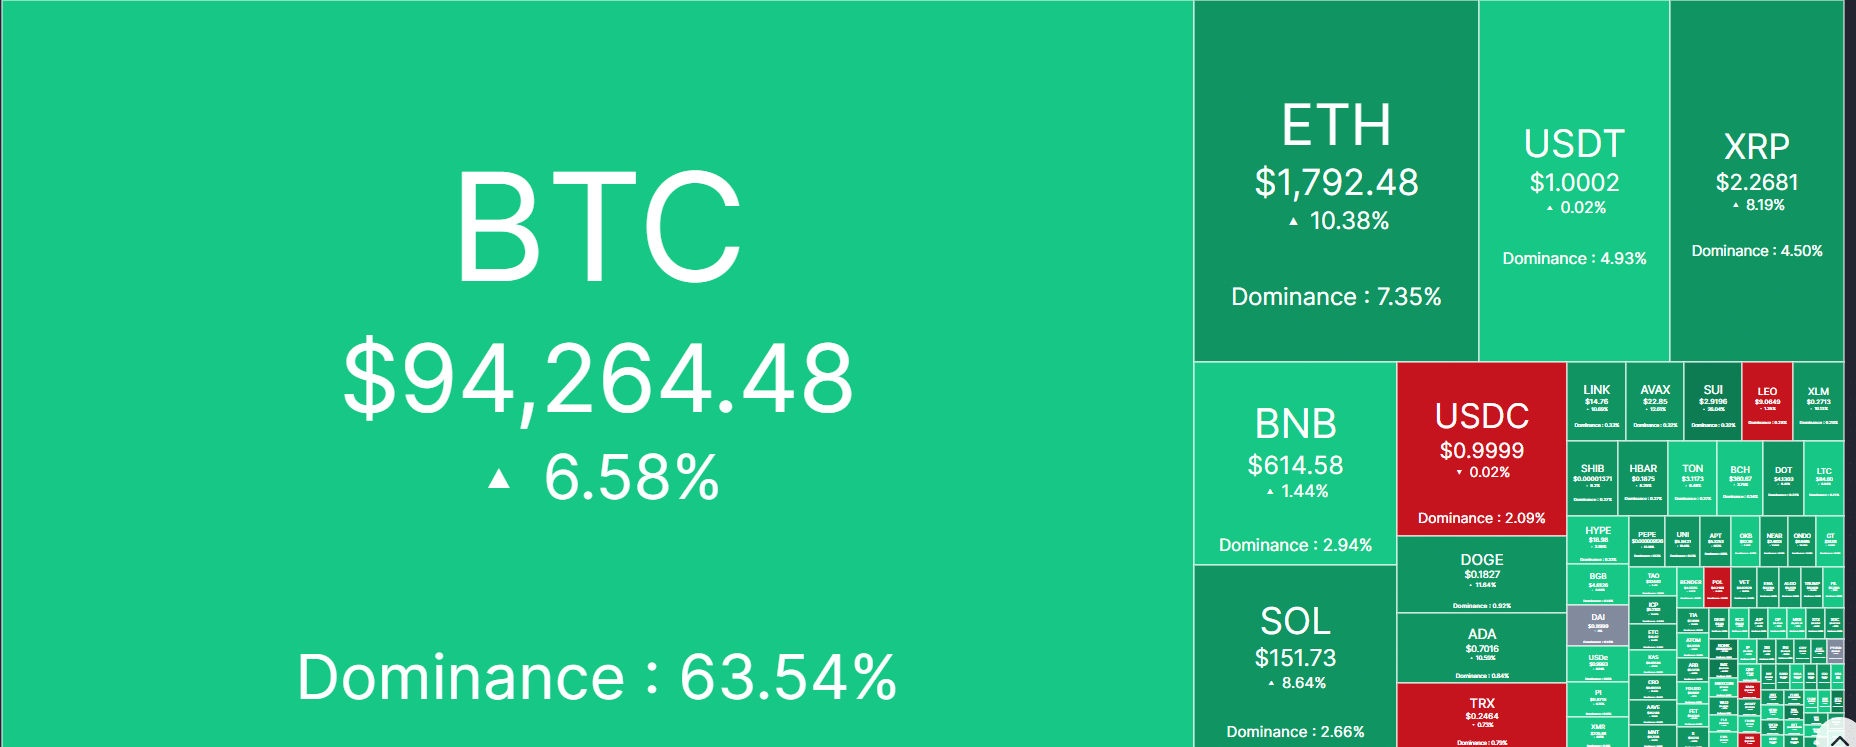Select the ETH tile showing $1,792.48
Image resolution: width=1856 pixels, height=747 pixels.
pyautogui.click(x=1336, y=181)
